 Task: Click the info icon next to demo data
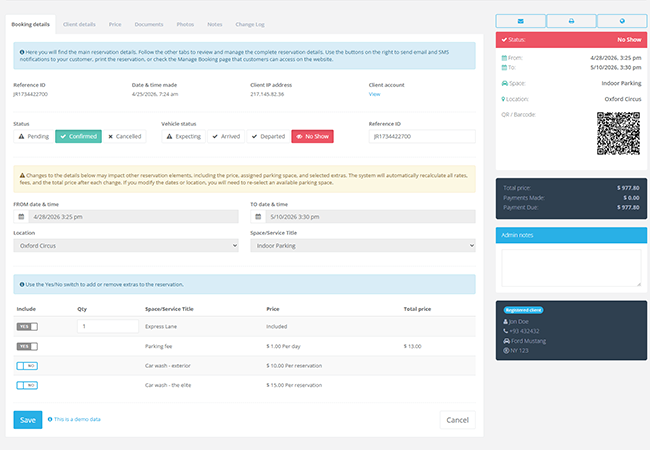coord(50,419)
